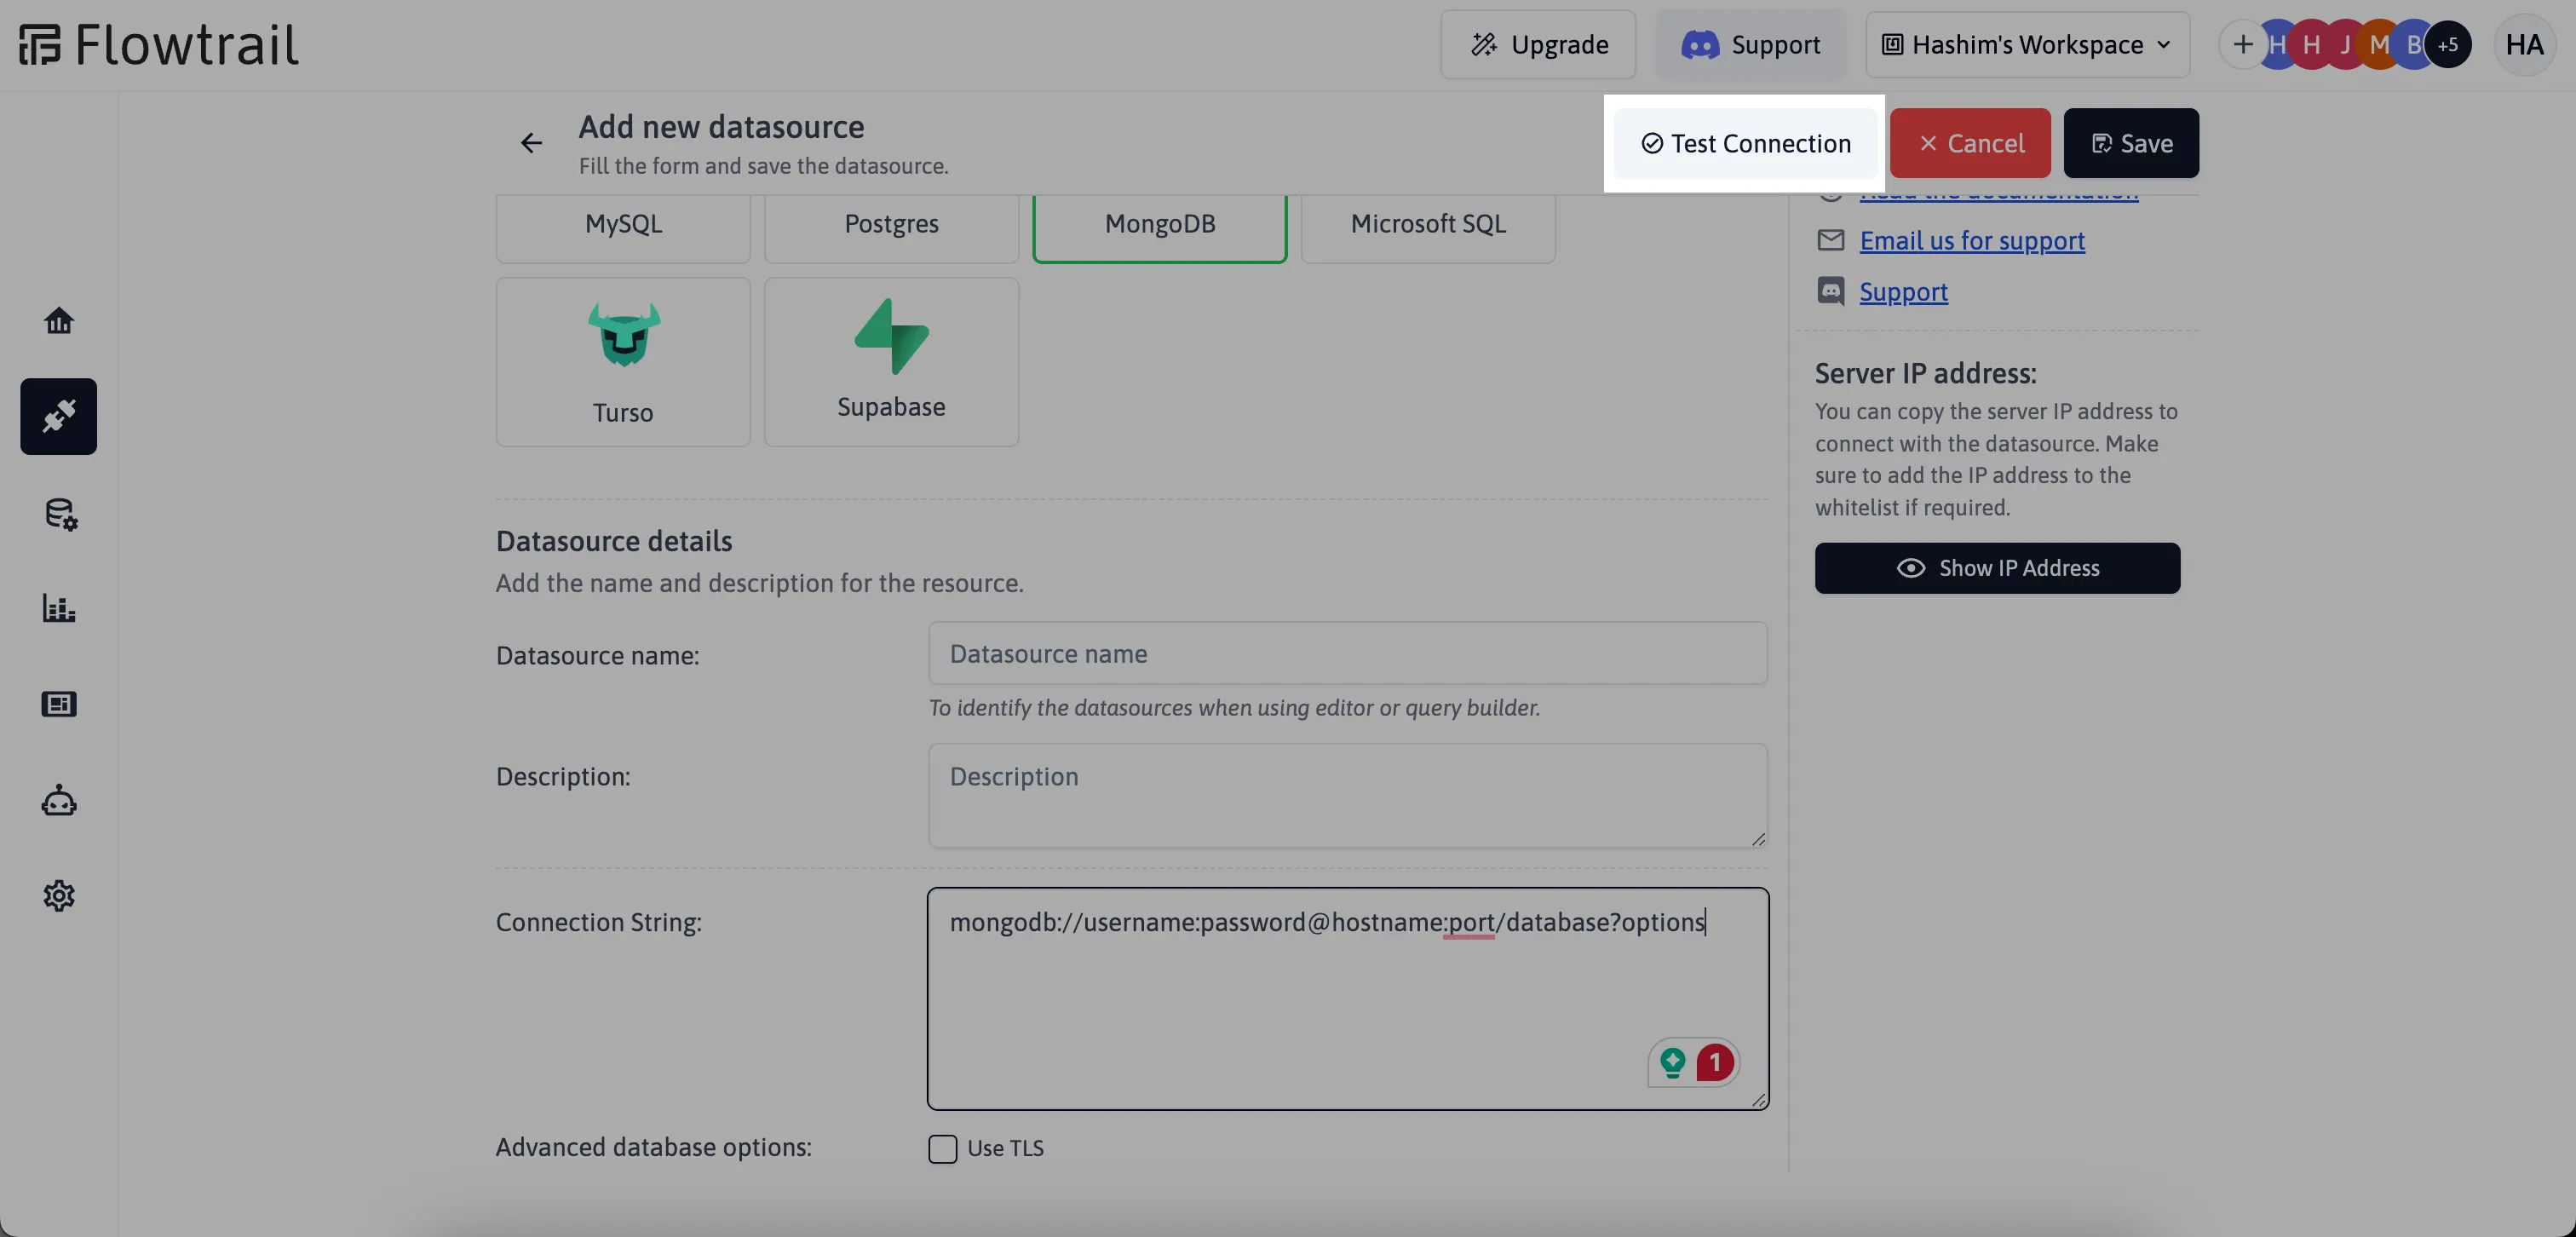
Task: Go back using the left arrow
Action: click(x=531, y=143)
